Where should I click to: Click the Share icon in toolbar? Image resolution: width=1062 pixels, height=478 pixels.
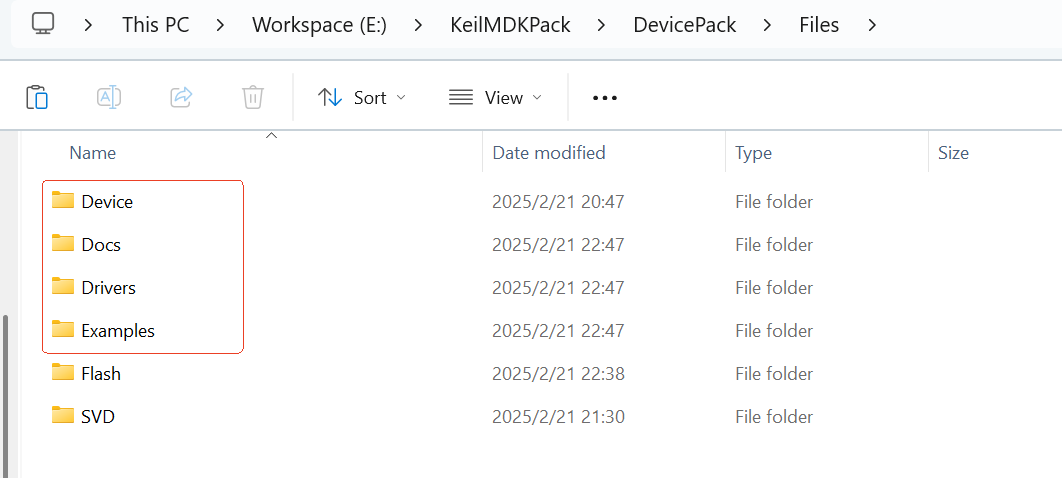coord(181,97)
